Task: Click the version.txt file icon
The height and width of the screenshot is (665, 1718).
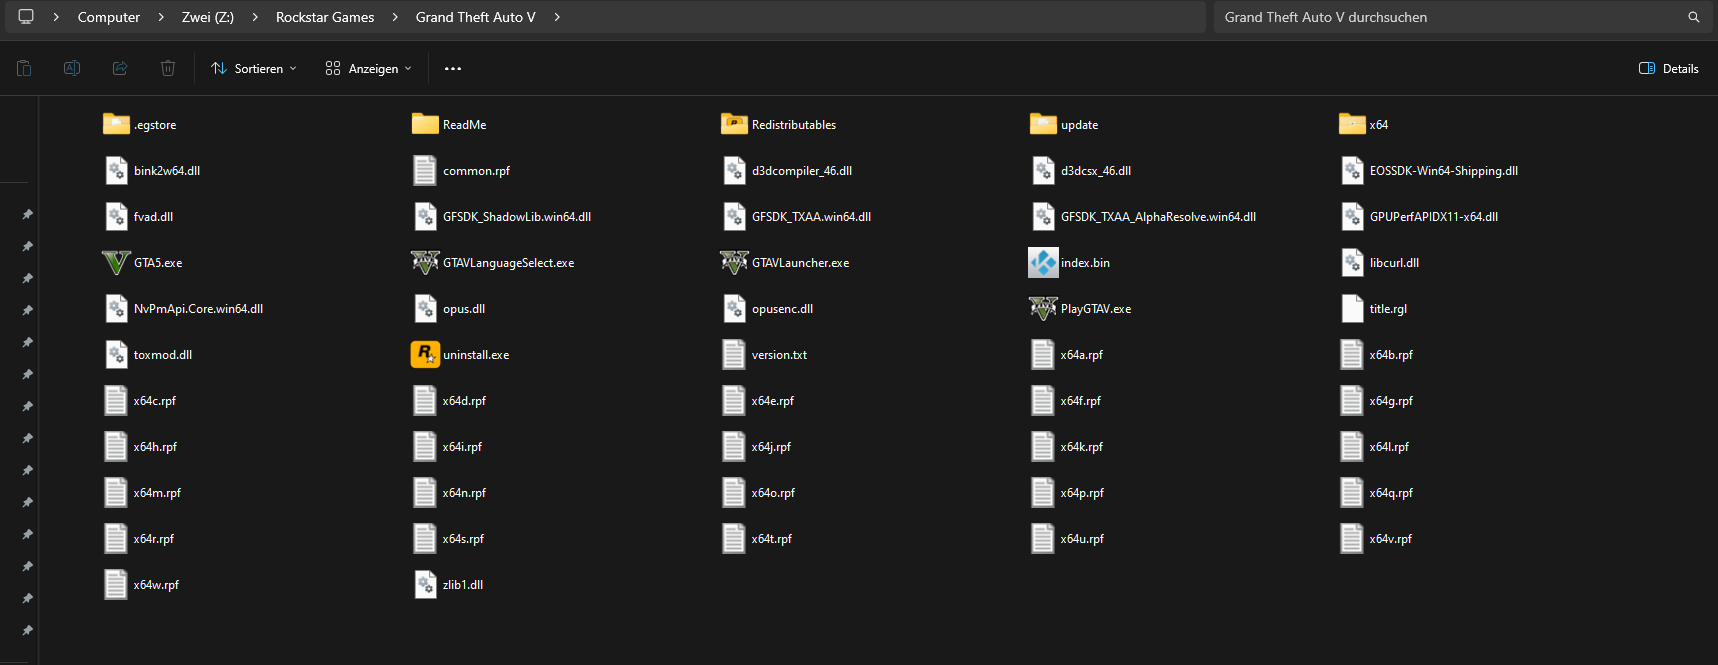Action: click(734, 355)
